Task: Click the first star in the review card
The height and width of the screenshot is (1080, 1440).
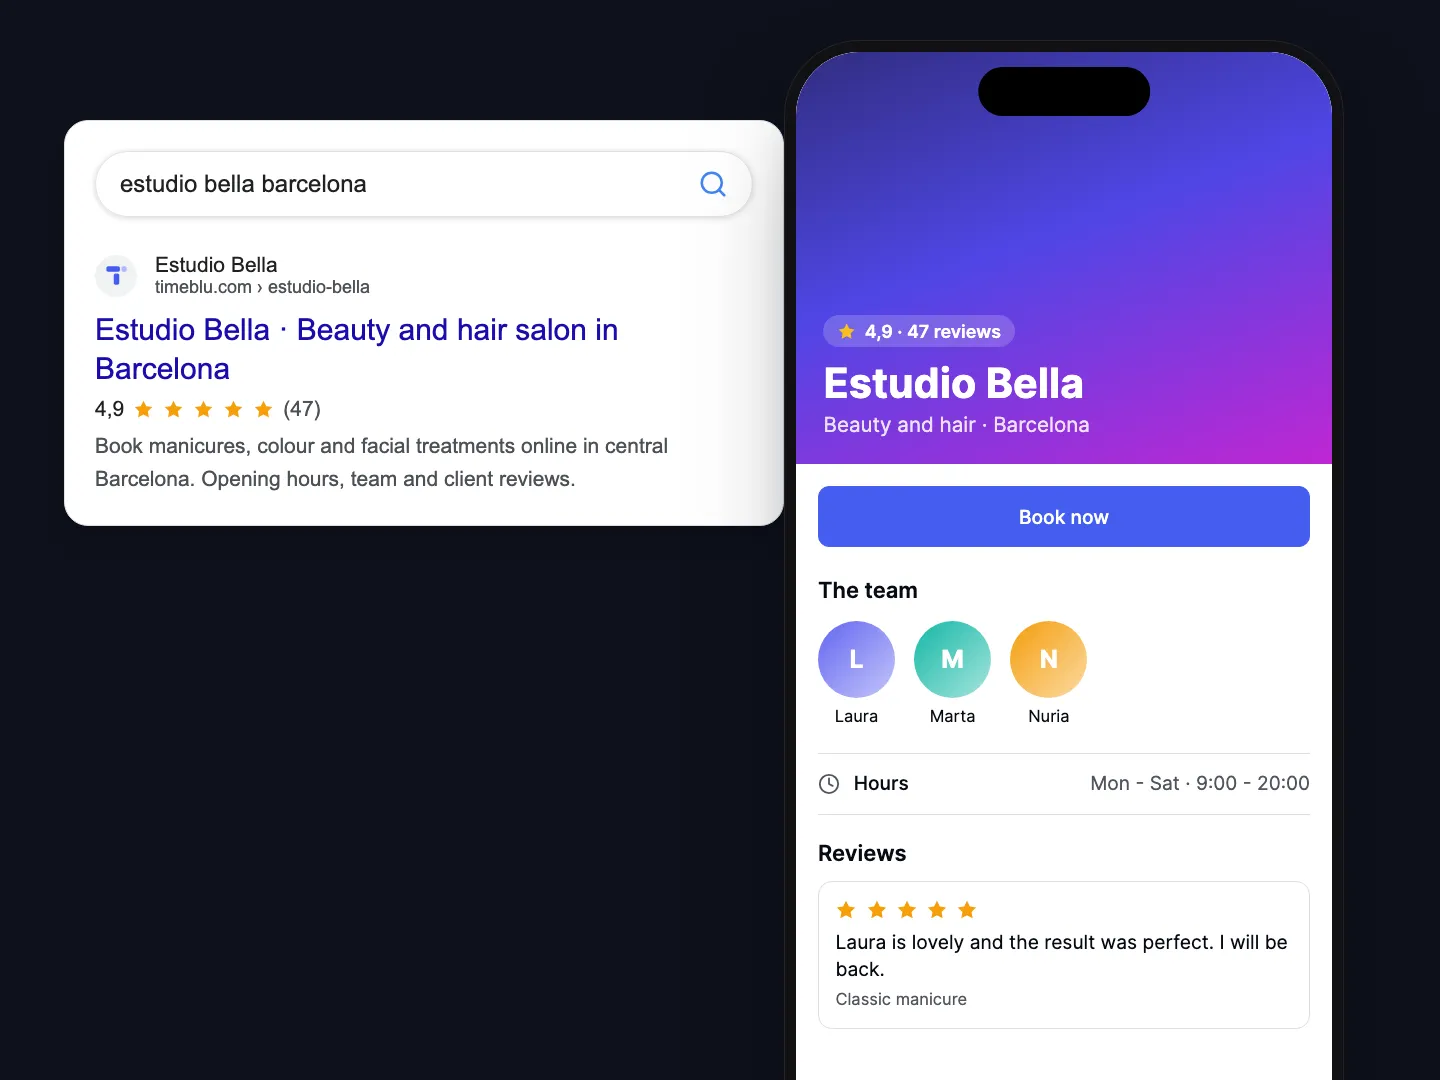Action: 846,910
